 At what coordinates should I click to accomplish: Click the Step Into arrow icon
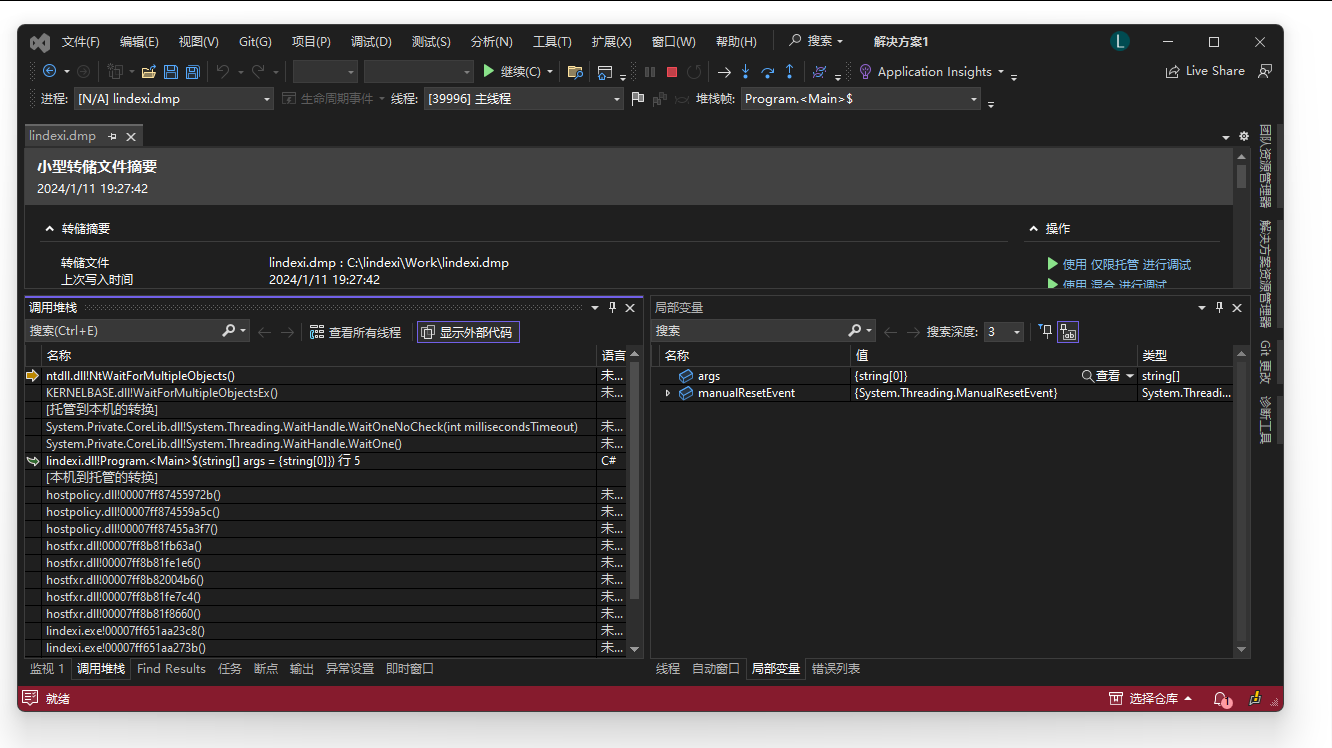[745, 72]
